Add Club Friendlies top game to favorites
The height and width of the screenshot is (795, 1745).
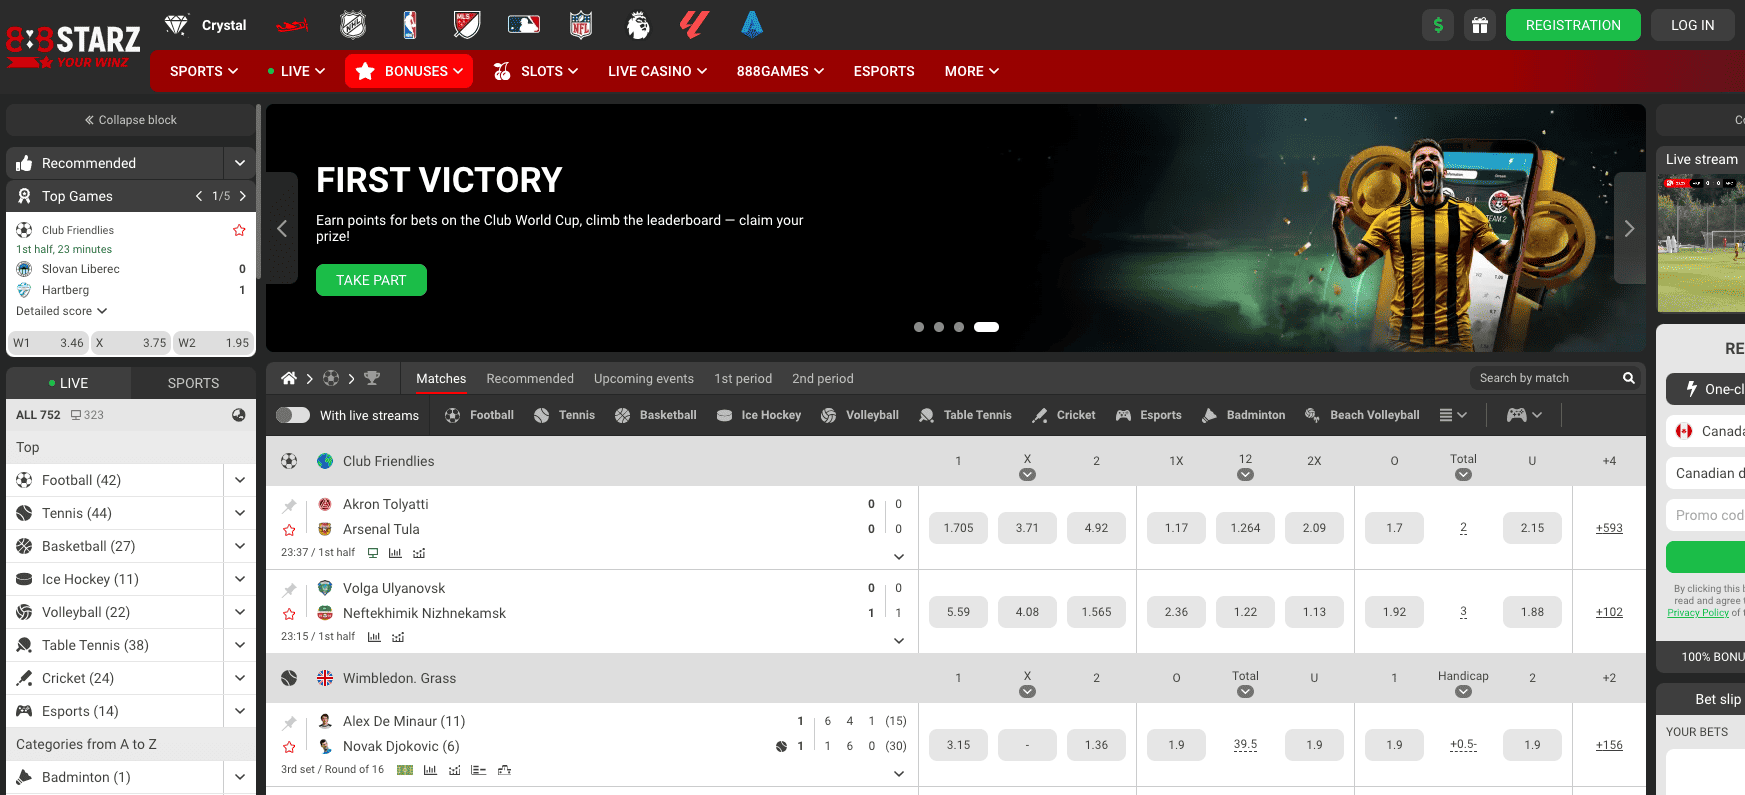[239, 230]
